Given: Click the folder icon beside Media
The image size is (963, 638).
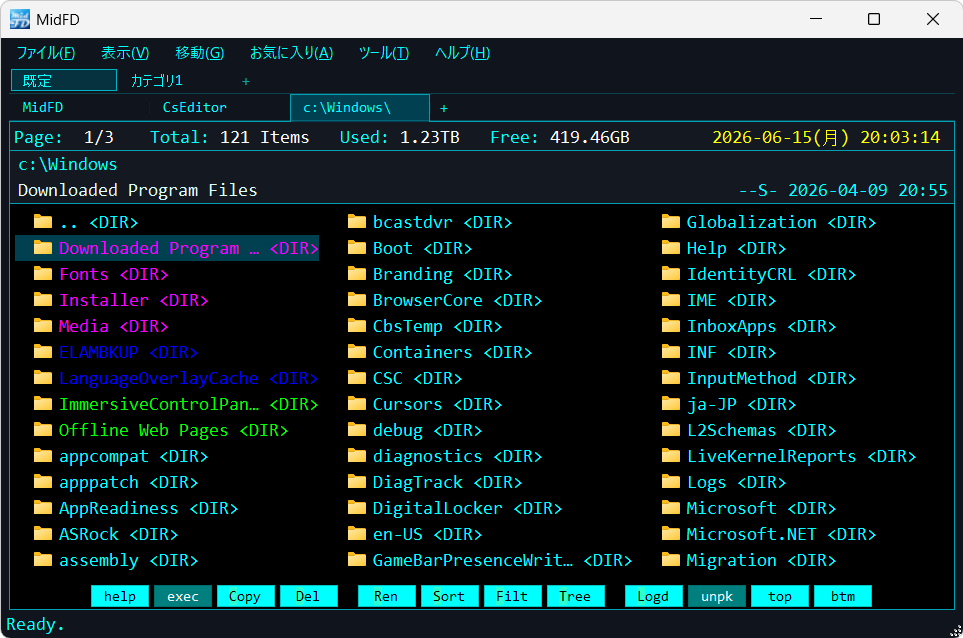Looking at the screenshot, I should pos(43,325).
